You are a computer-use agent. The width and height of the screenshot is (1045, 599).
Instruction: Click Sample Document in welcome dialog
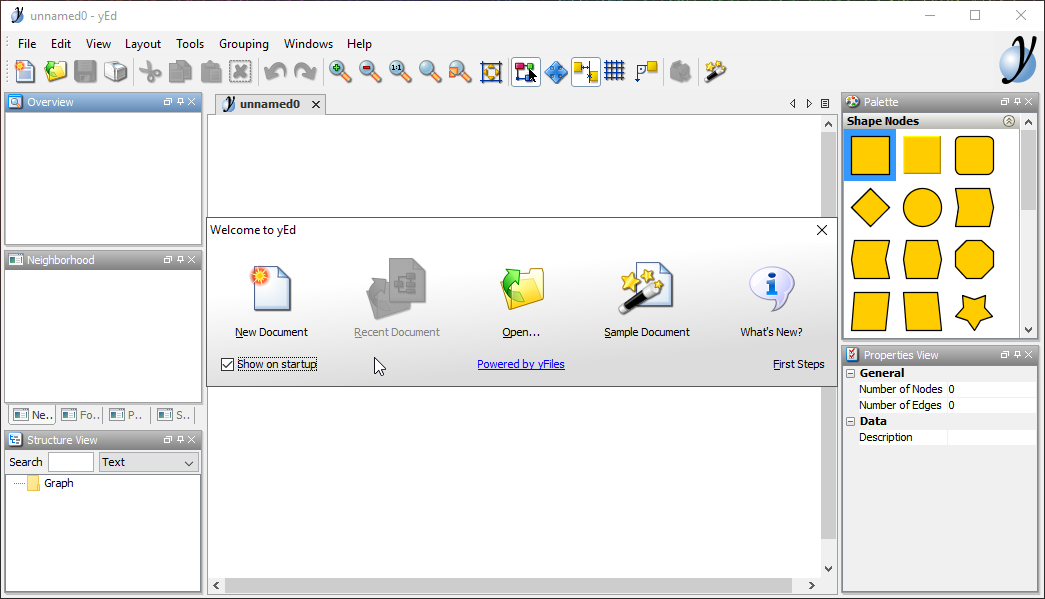click(646, 299)
